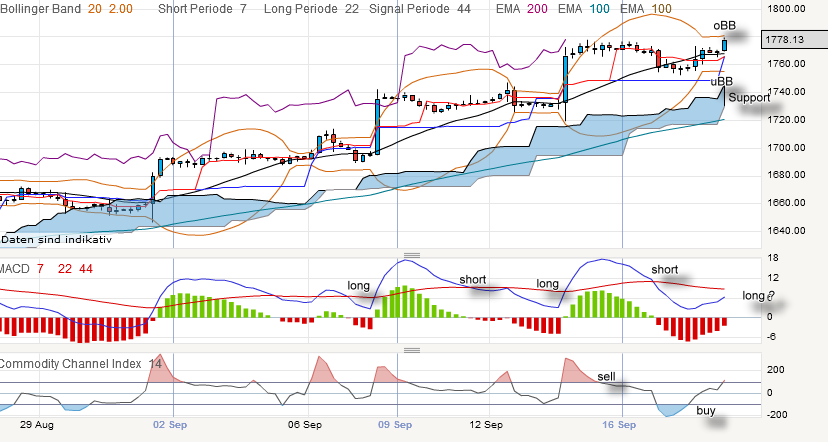This screenshot has width=828, height=442.
Task: Click the 'buy' annotation on CCI panel
Action: (x=705, y=410)
